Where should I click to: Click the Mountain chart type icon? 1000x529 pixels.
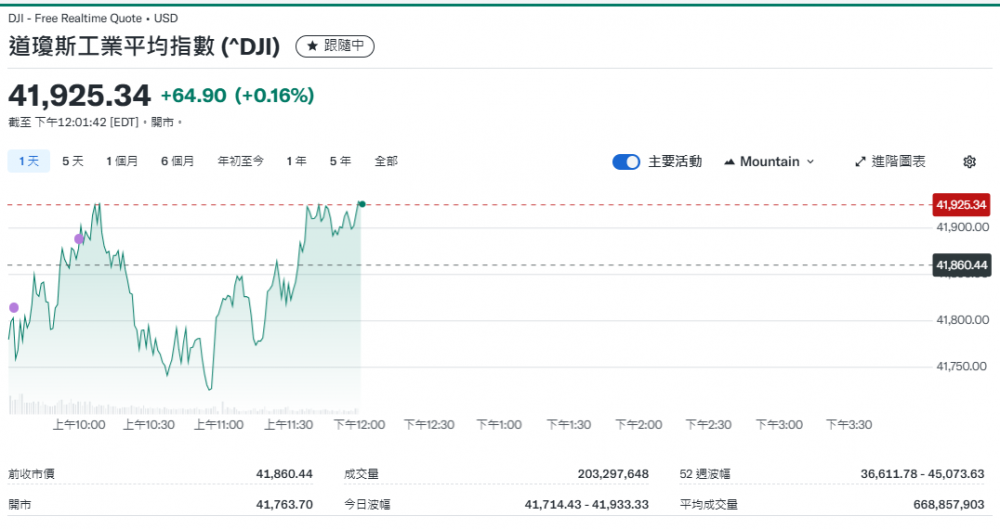tap(729, 162)
